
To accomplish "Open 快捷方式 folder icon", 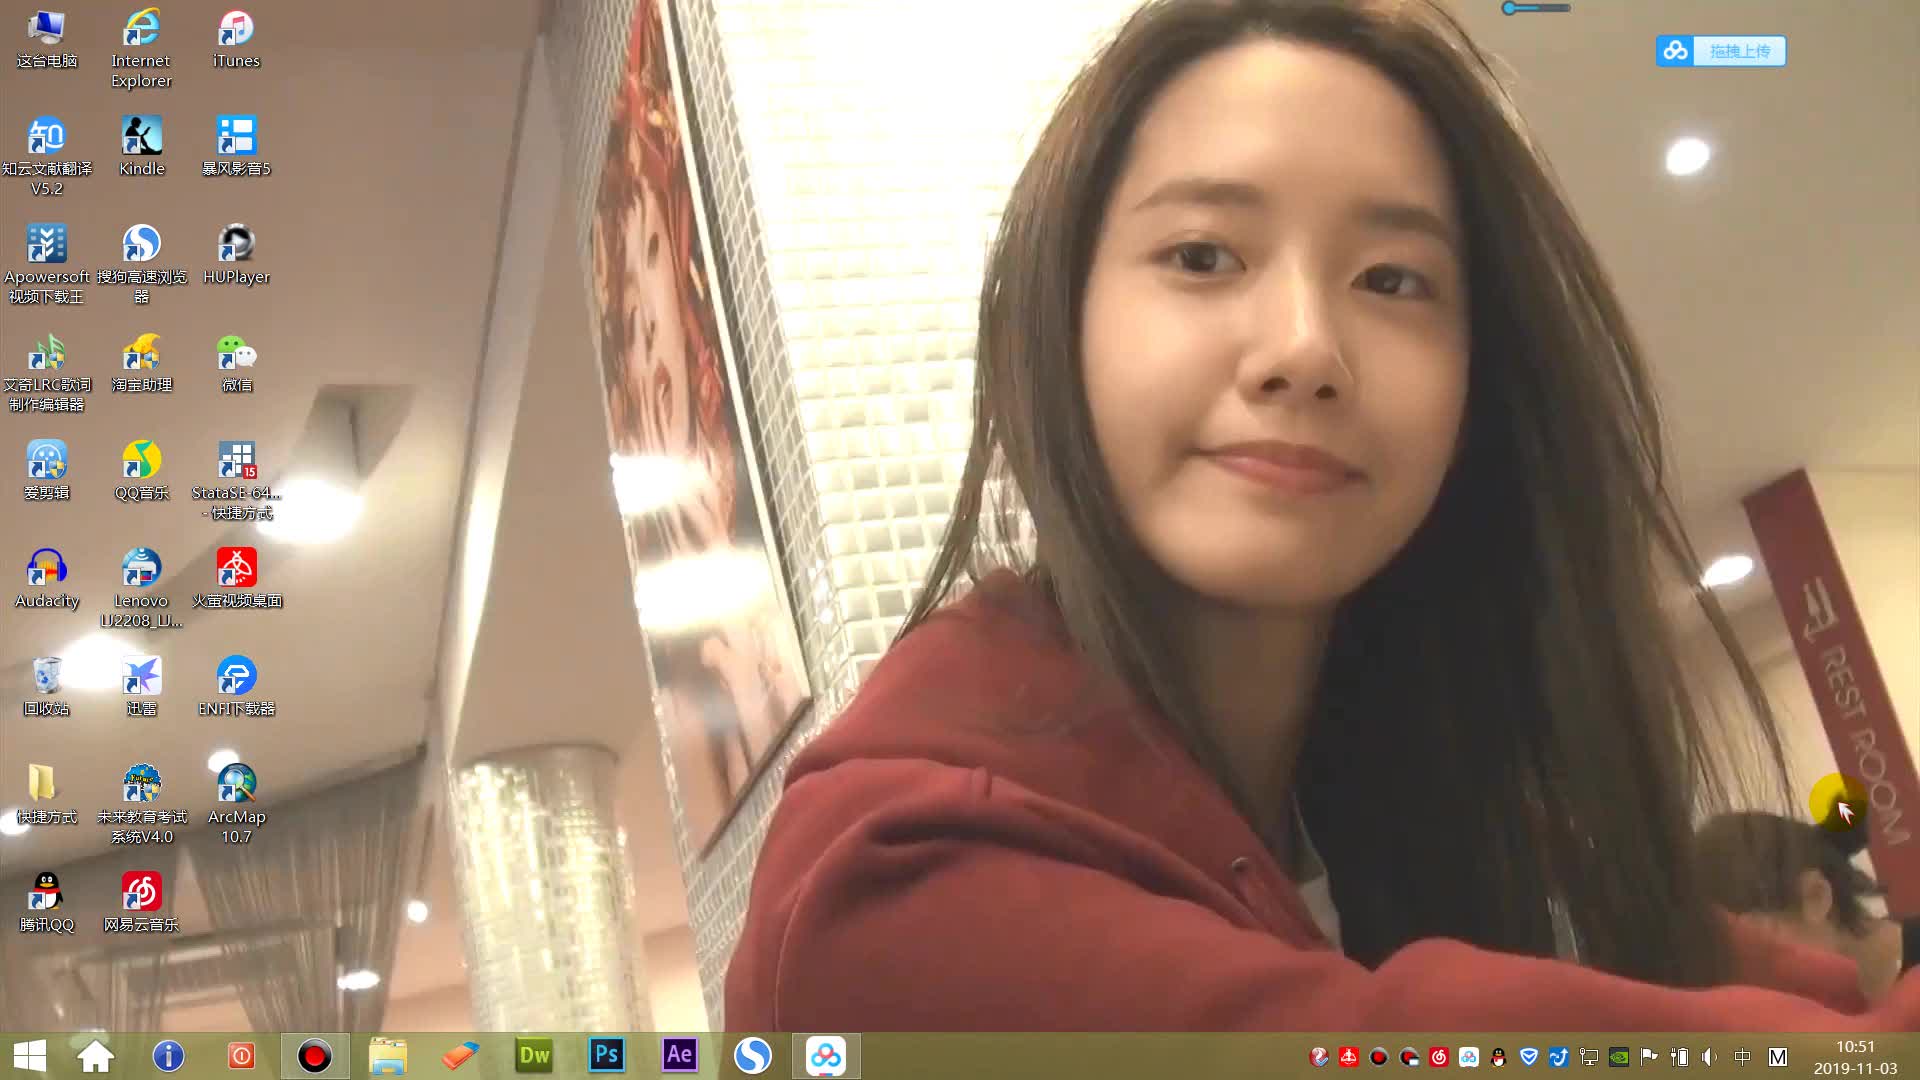I will 46,794.
